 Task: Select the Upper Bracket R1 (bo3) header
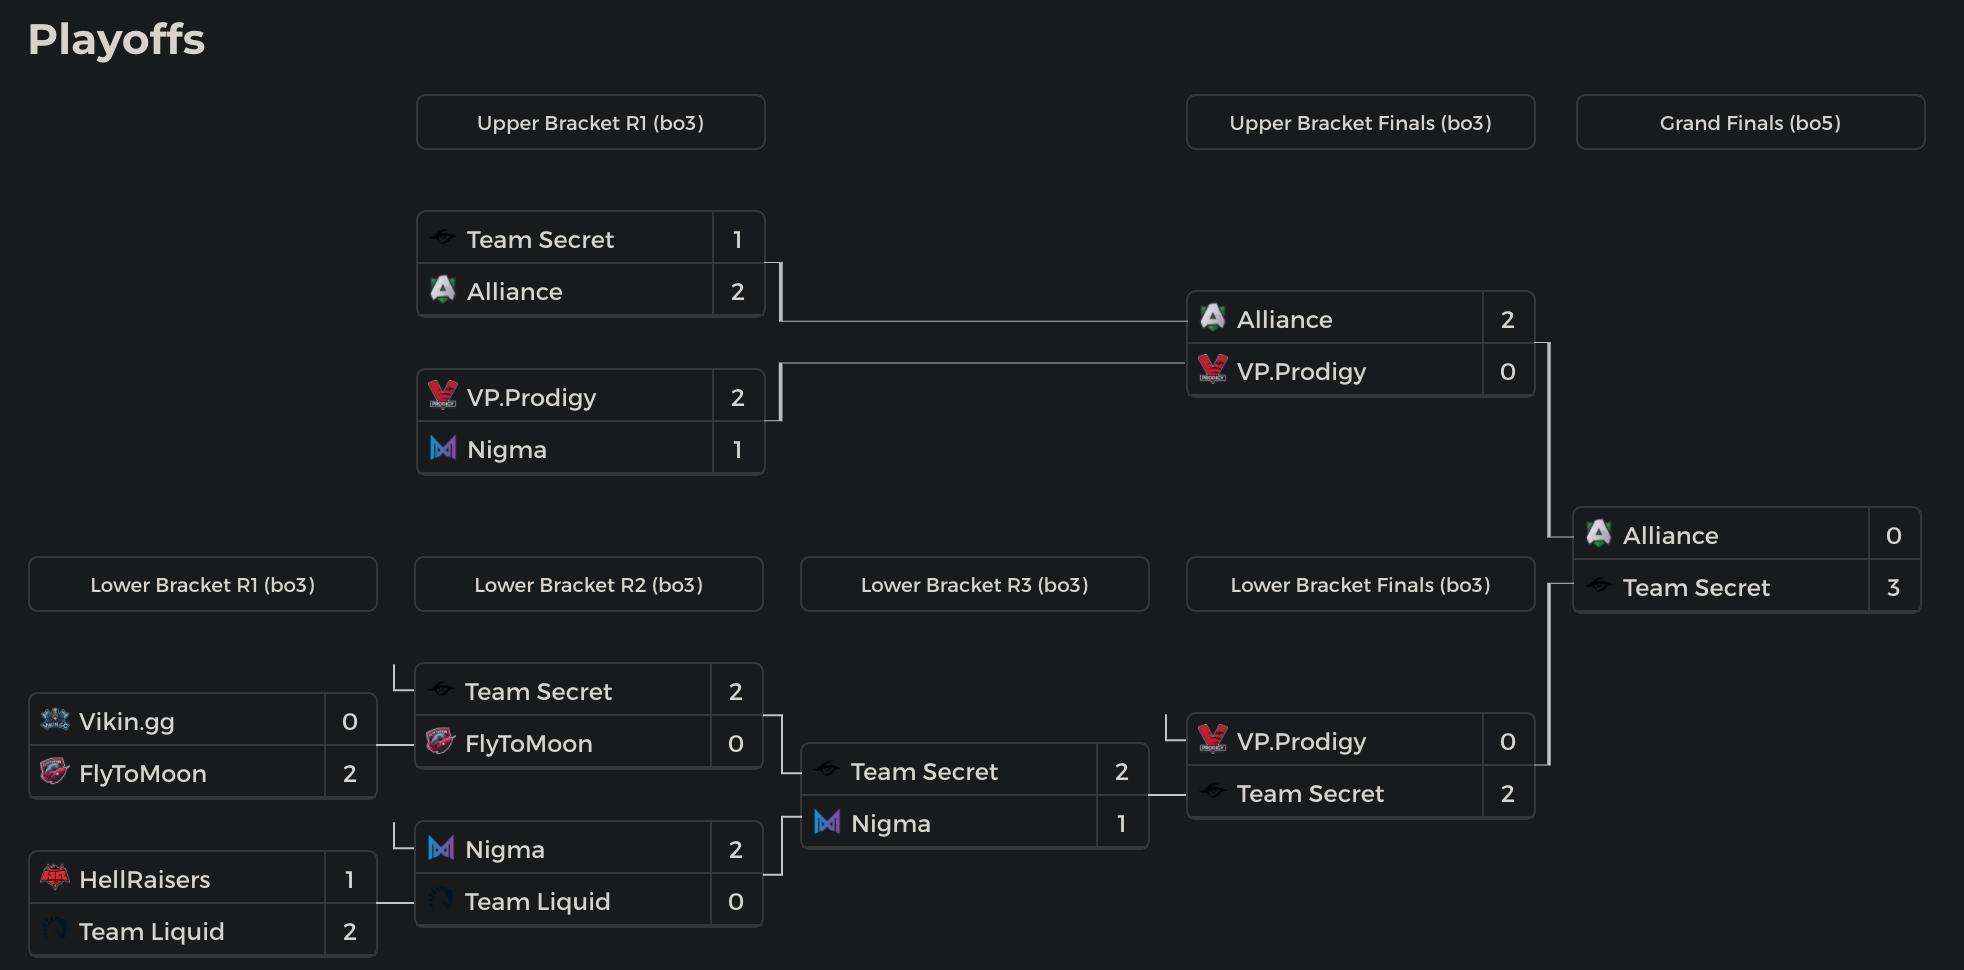pyautogui.click(x=590, y=123)
